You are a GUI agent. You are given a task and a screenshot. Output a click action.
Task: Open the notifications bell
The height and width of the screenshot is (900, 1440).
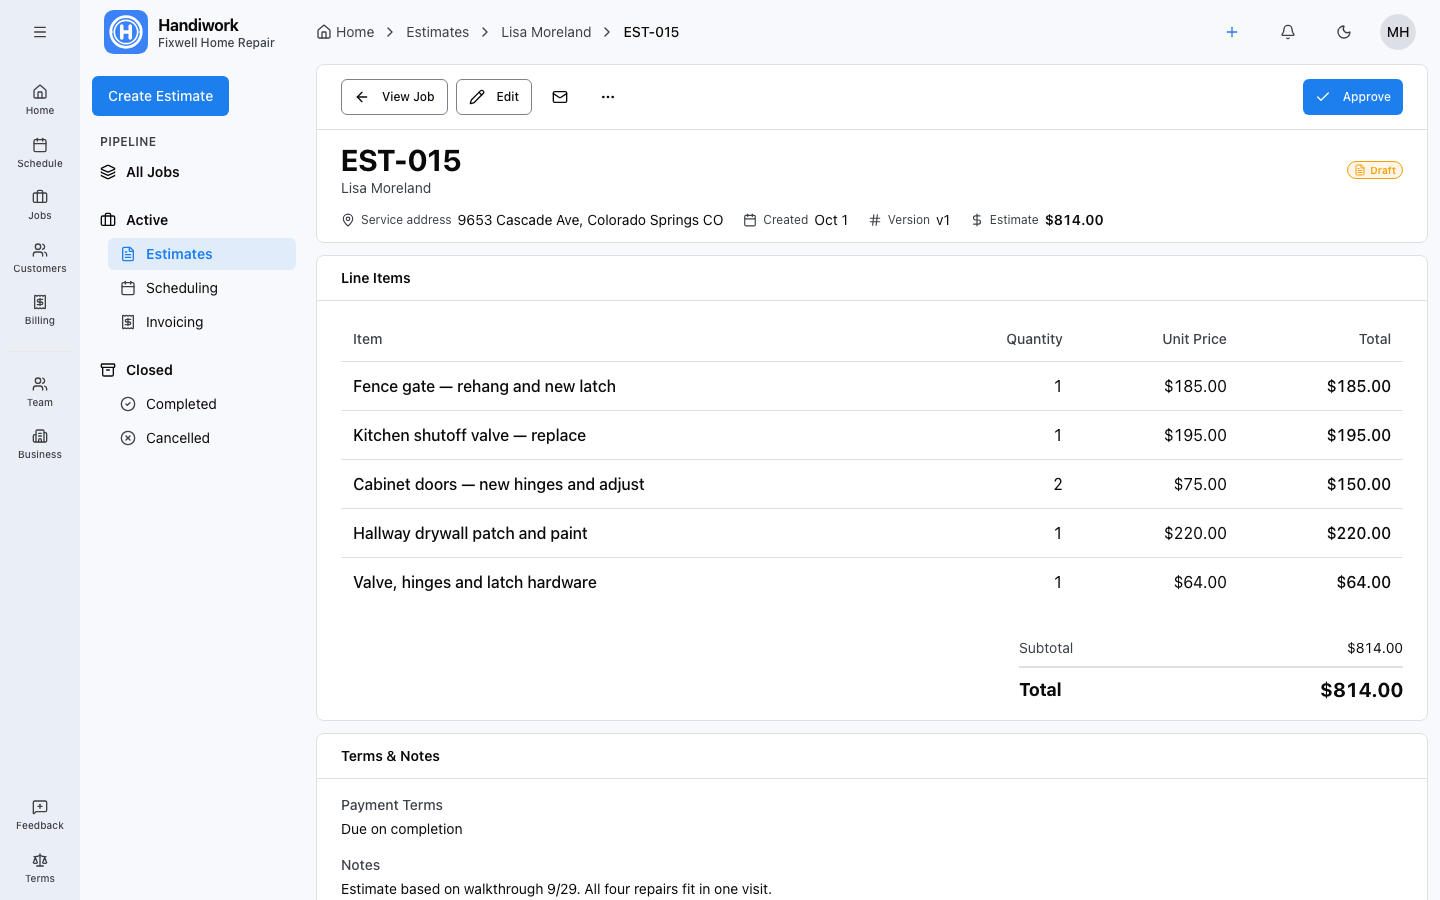coord(1288,32)
